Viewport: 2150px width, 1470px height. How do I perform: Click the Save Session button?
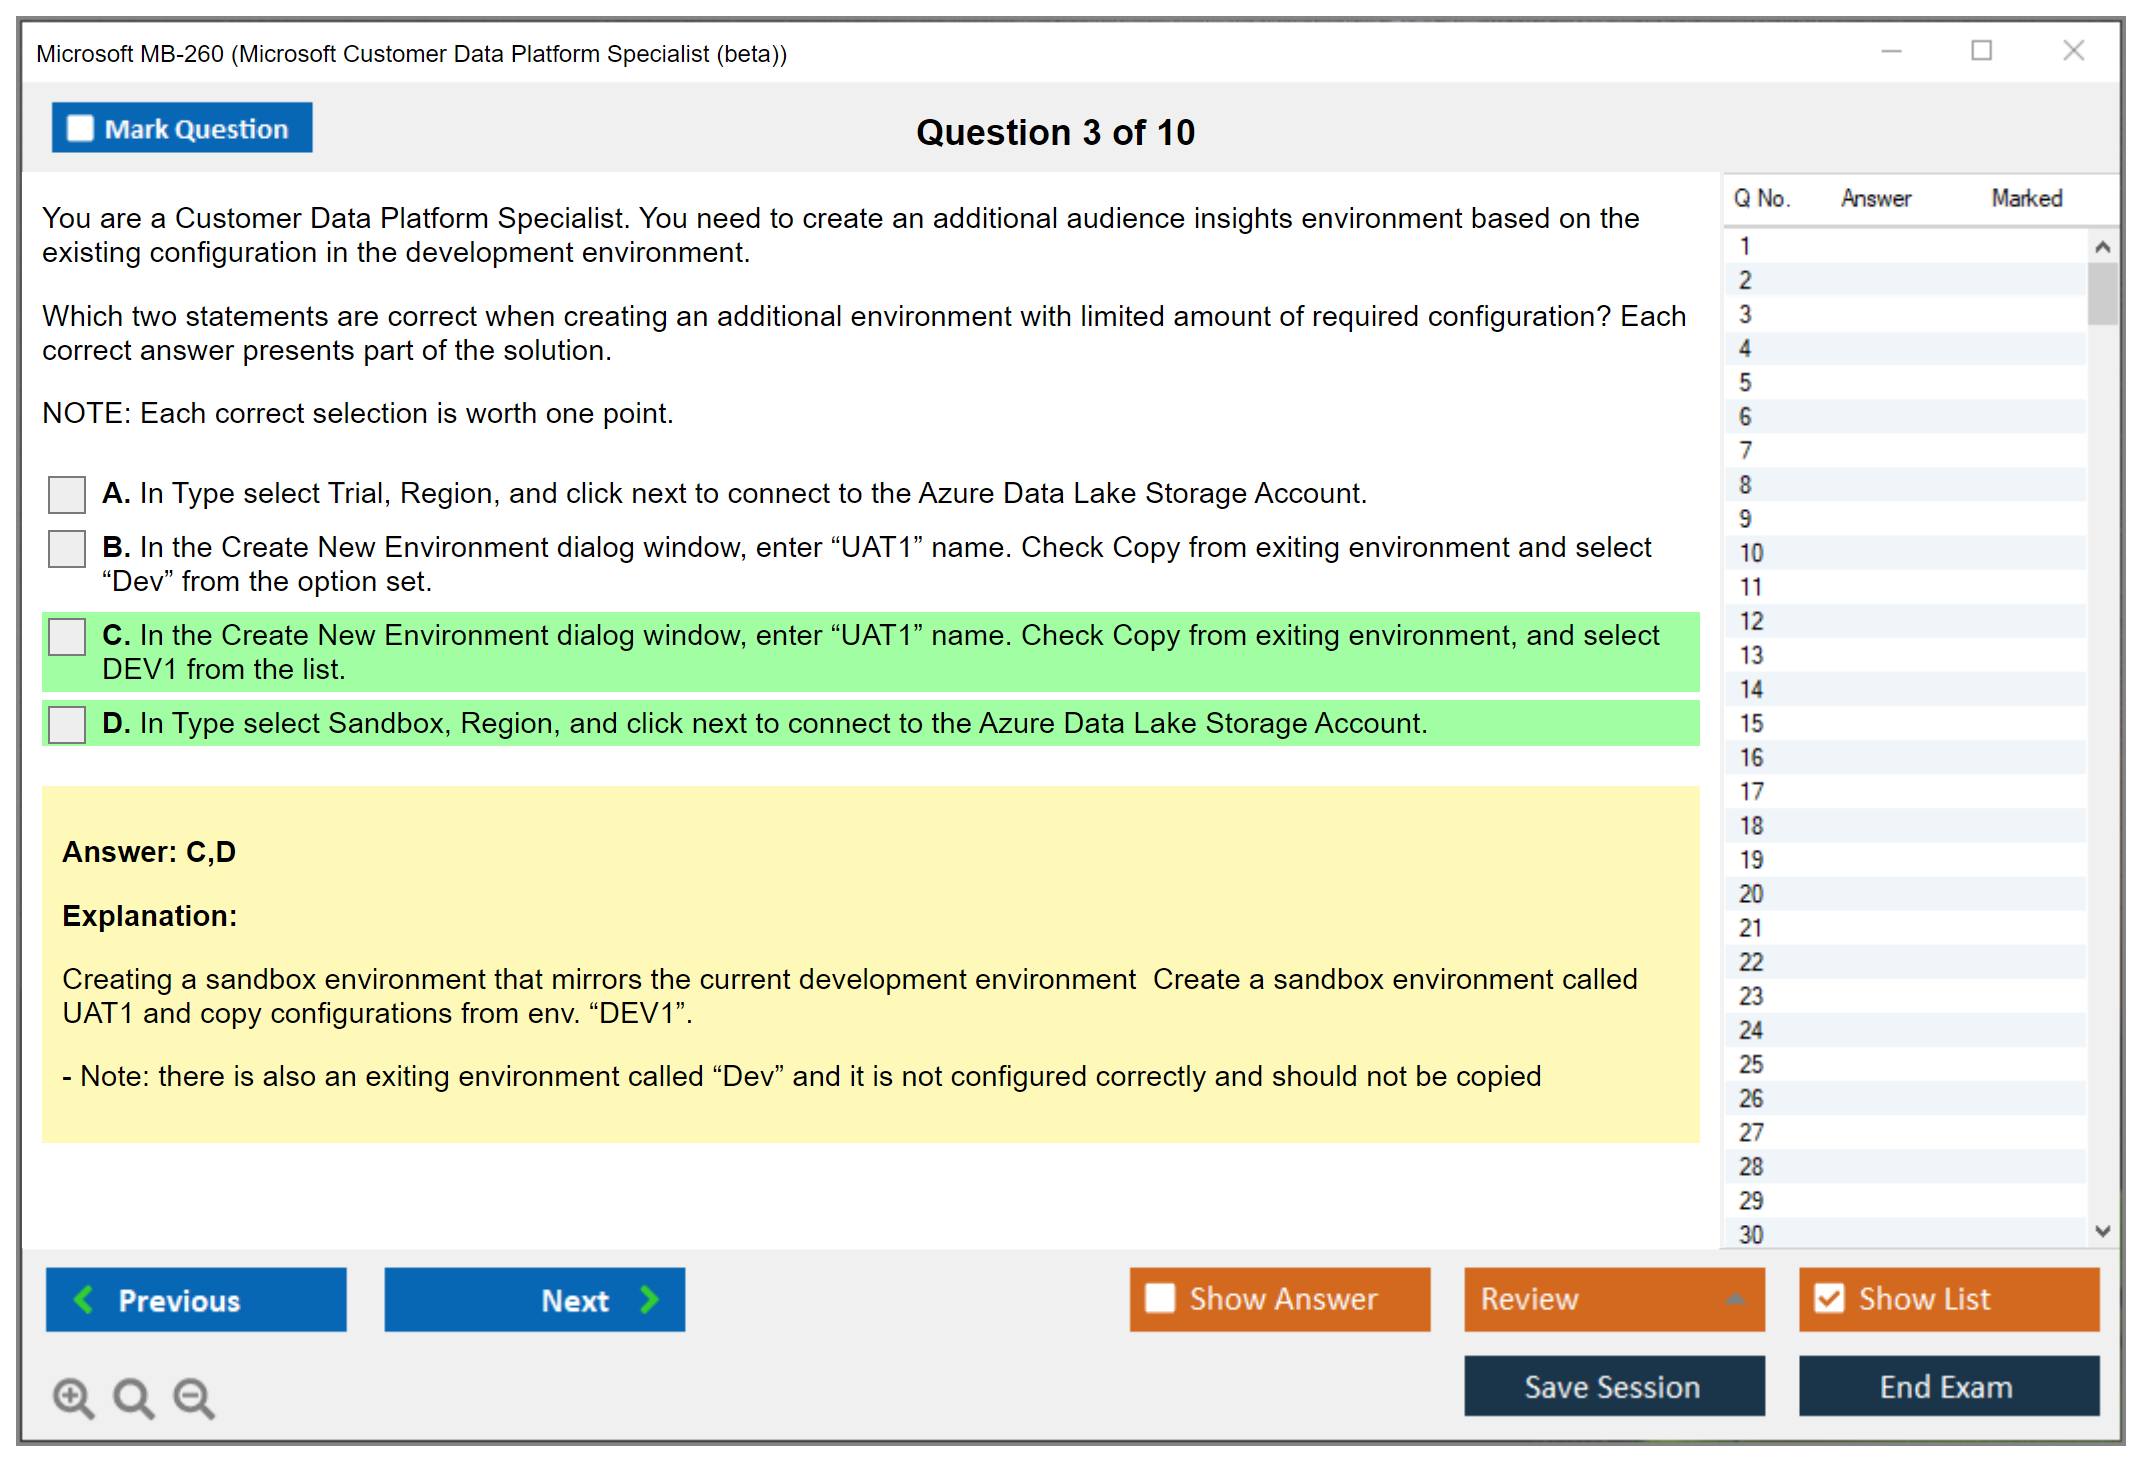point(1613,1386)
